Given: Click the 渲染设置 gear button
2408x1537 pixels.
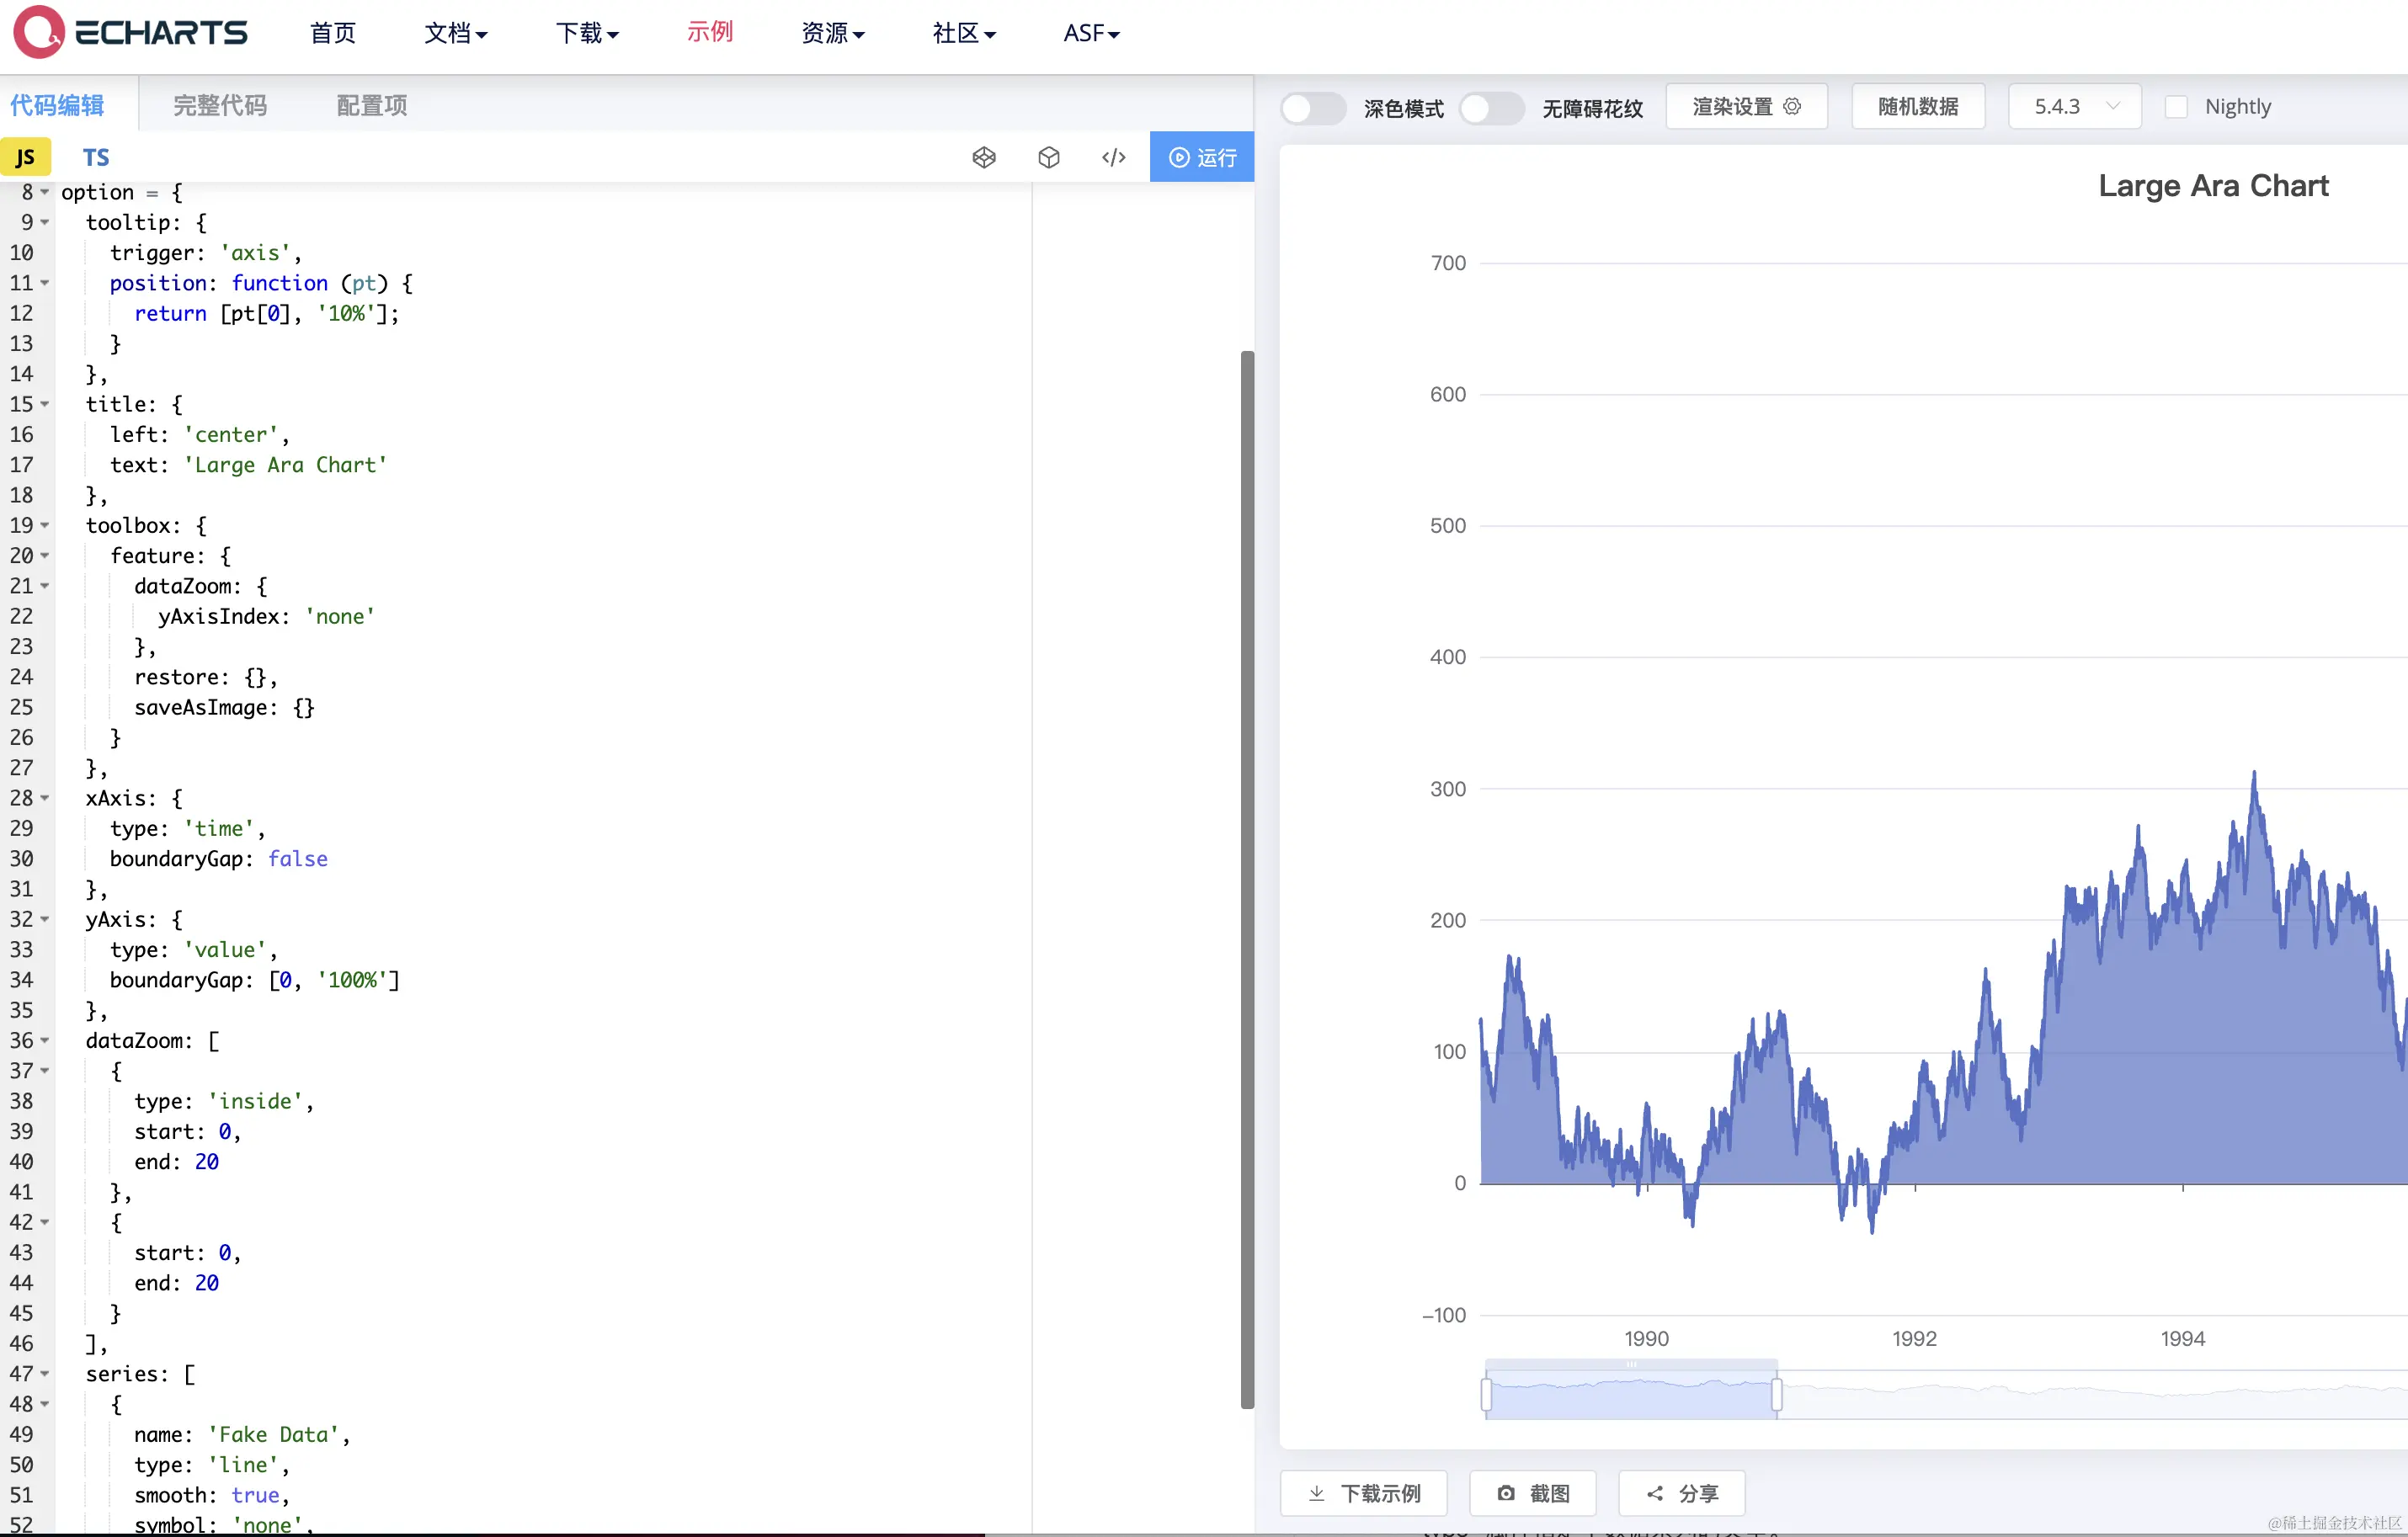Looking at the screenshot, I should tap(1746, 106).
